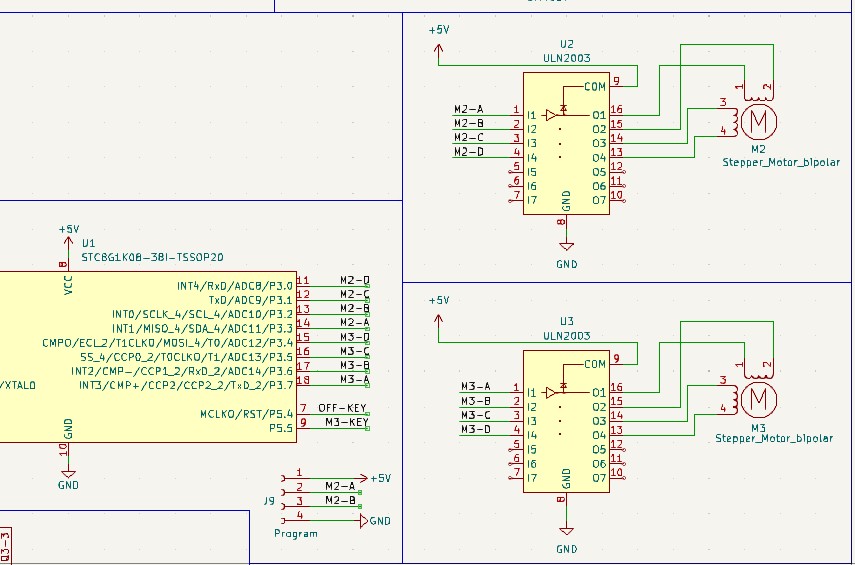Click the GND symbol below U3

tap(567, 529)
